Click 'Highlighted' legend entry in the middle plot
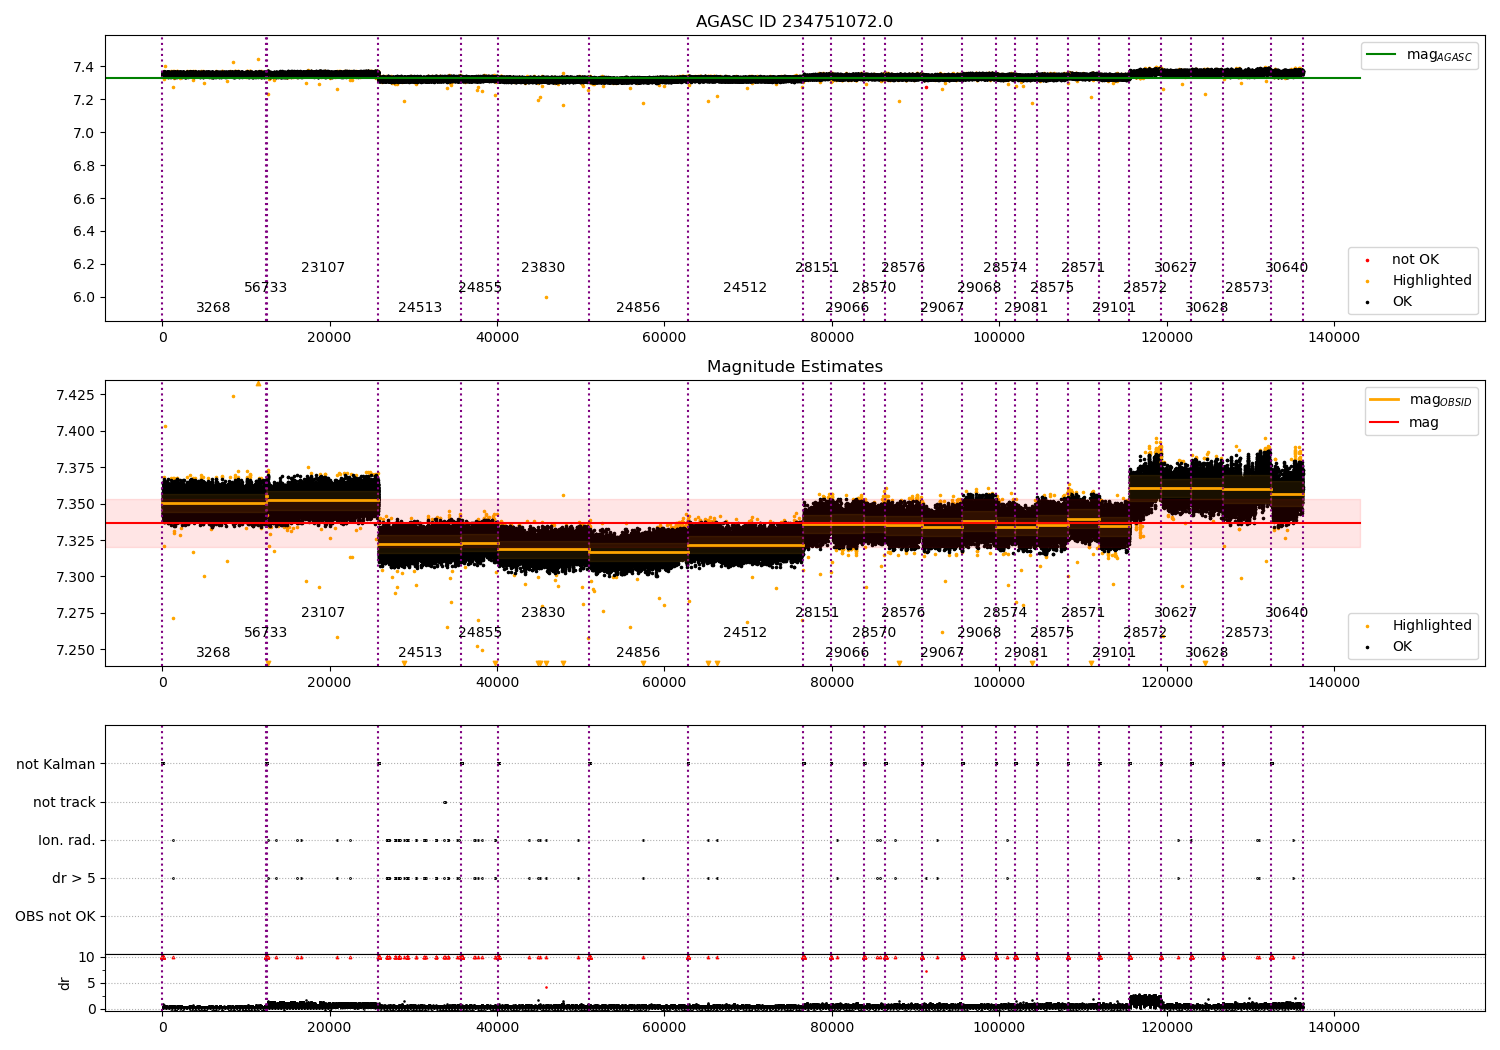The image size is (1500, 1050). click(x=1420, y=626)
